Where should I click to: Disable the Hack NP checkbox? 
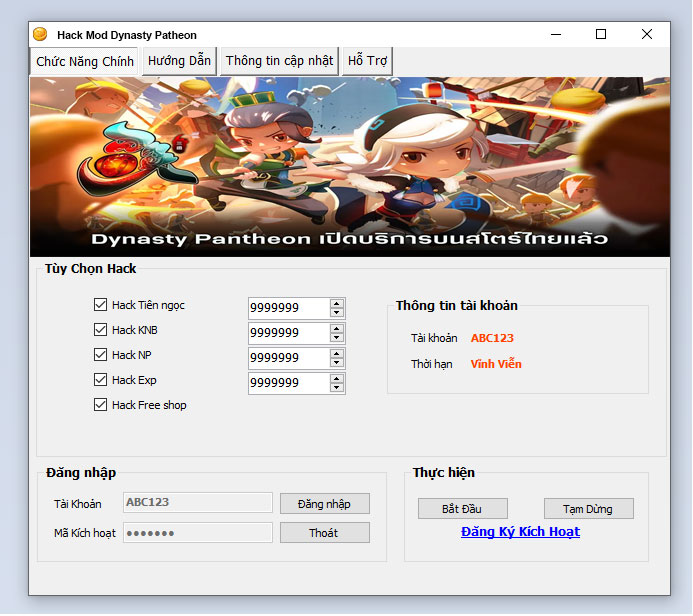pyautogui.click(x=100, y=355)
